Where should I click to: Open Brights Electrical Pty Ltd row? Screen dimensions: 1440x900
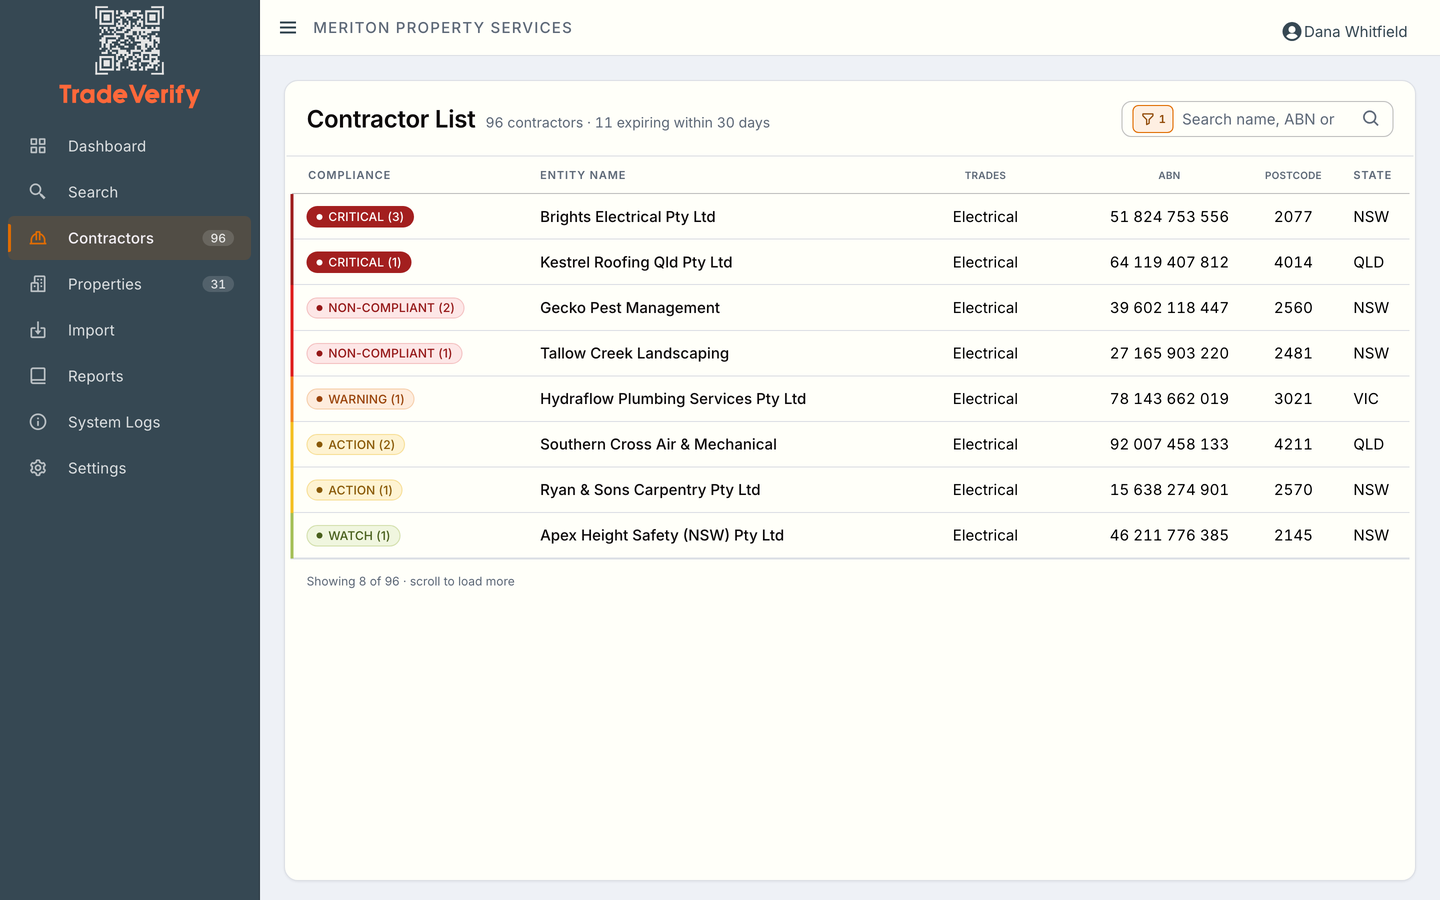[x=850, y=217]
